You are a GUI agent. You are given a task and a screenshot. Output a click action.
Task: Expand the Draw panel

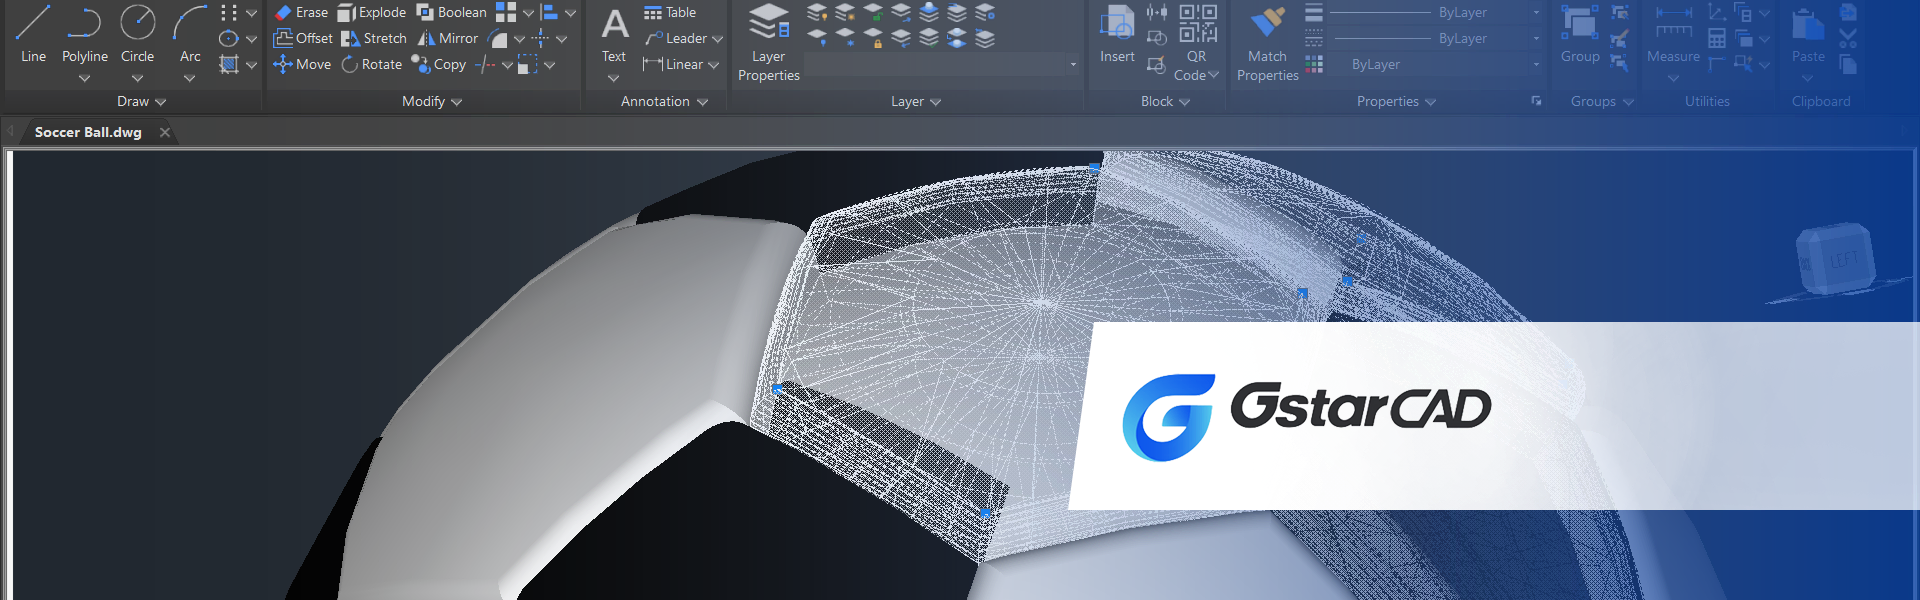pyautogui.click(x=141, y=102)
